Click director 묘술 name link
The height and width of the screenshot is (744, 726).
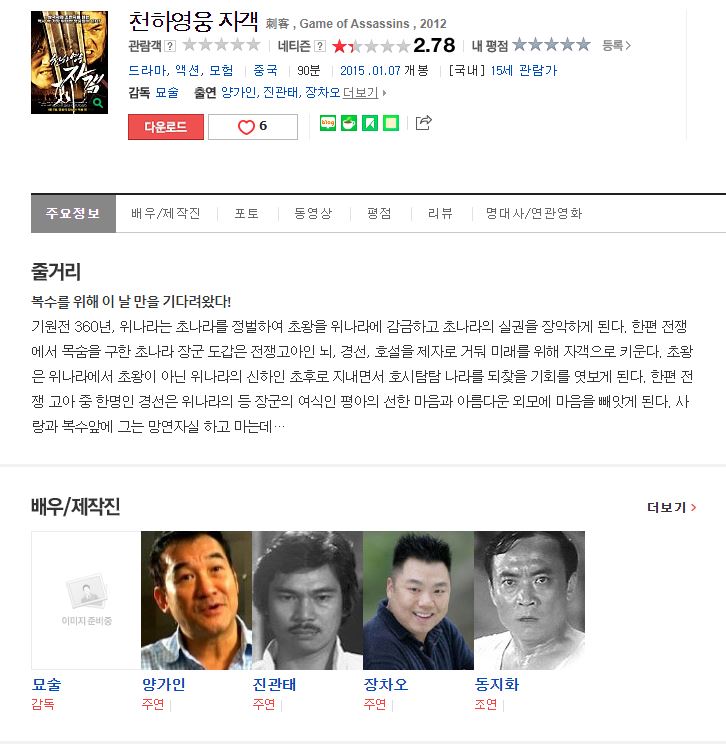47,684
